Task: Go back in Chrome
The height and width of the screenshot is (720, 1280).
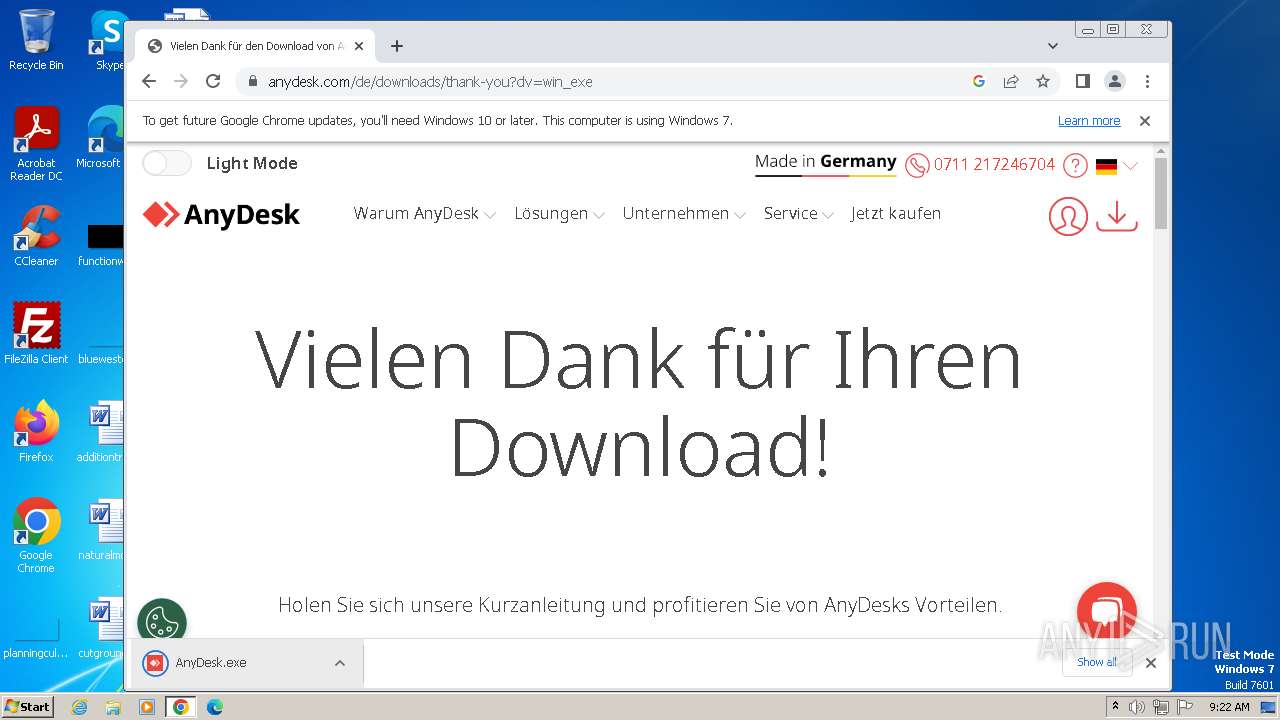Action: click(x=149, y=81)
